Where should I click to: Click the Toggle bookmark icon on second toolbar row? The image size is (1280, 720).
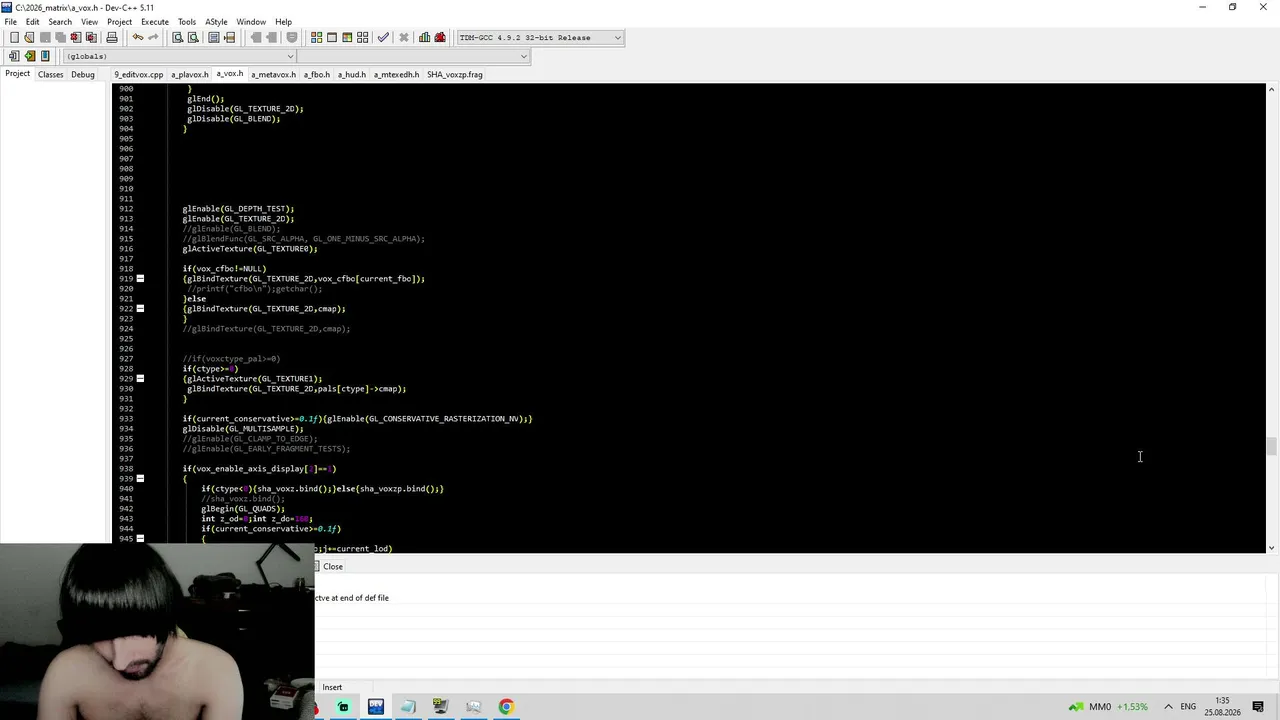tap(30, 56)
